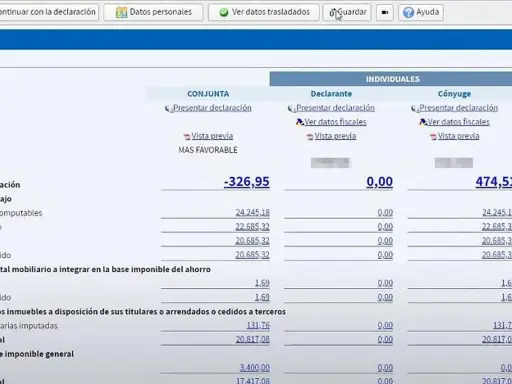Click the icon beside Declarante Ver datos fiscales
Screen dimensions: 512x384
(299, 122)
